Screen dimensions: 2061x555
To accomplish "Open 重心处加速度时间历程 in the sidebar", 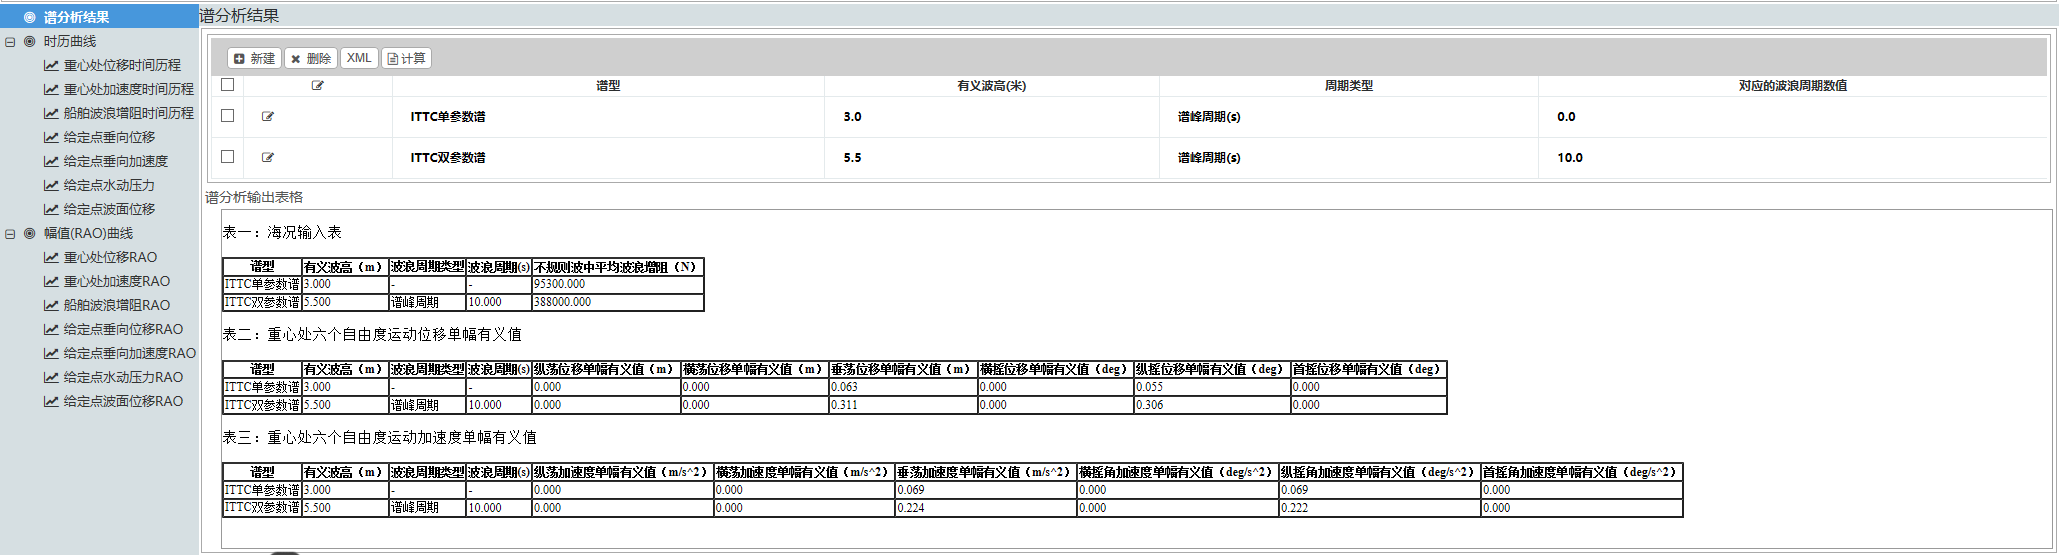I will click(x=128, y=89).
